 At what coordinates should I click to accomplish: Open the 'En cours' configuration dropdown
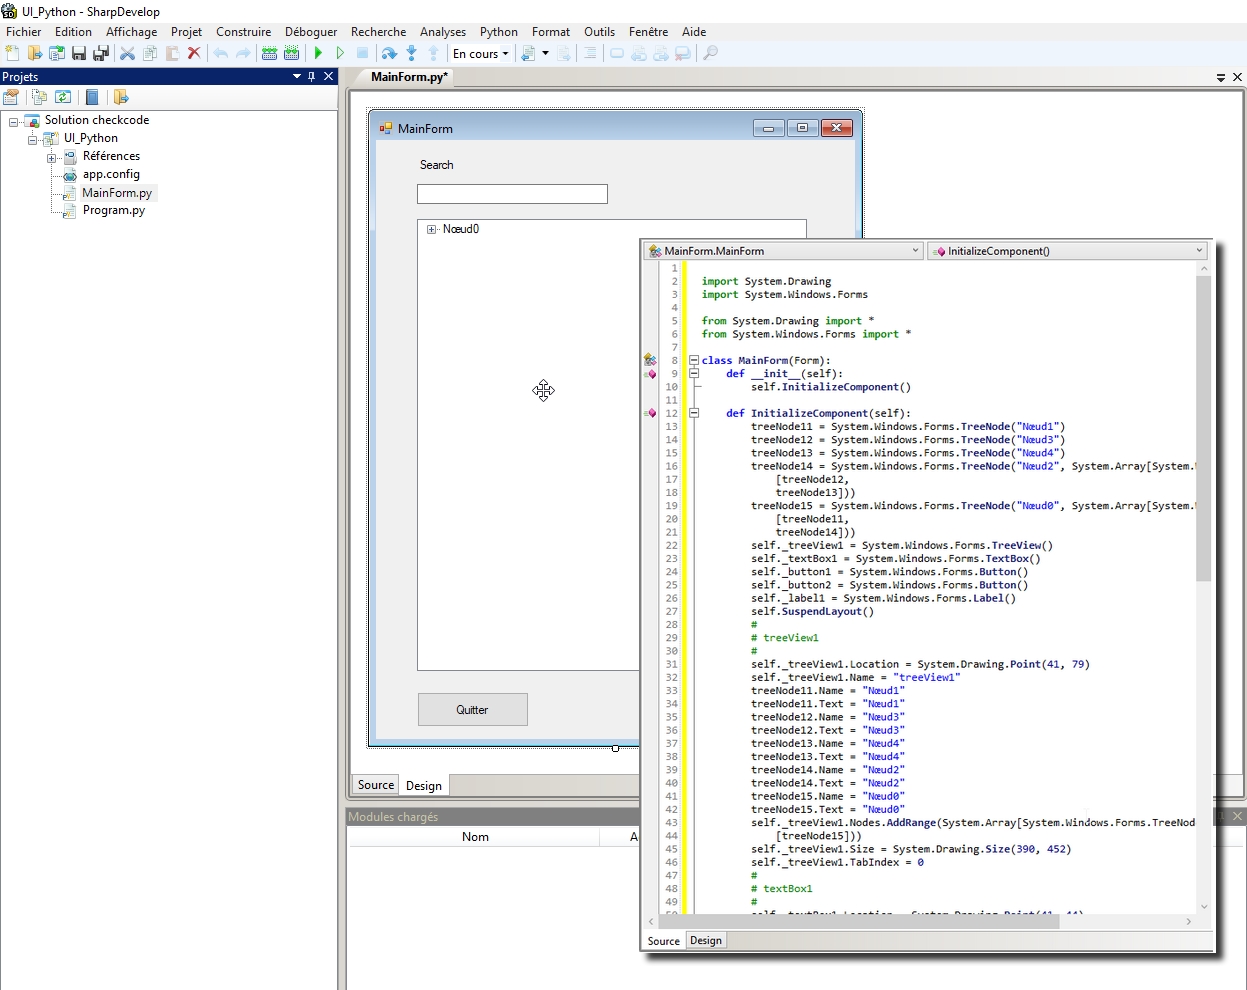click(x=481, y=53)
